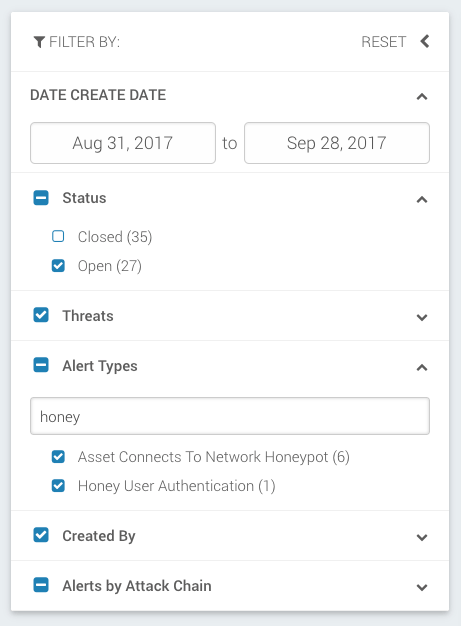Collapse the Date Create Date section

[x=422, y=97]
